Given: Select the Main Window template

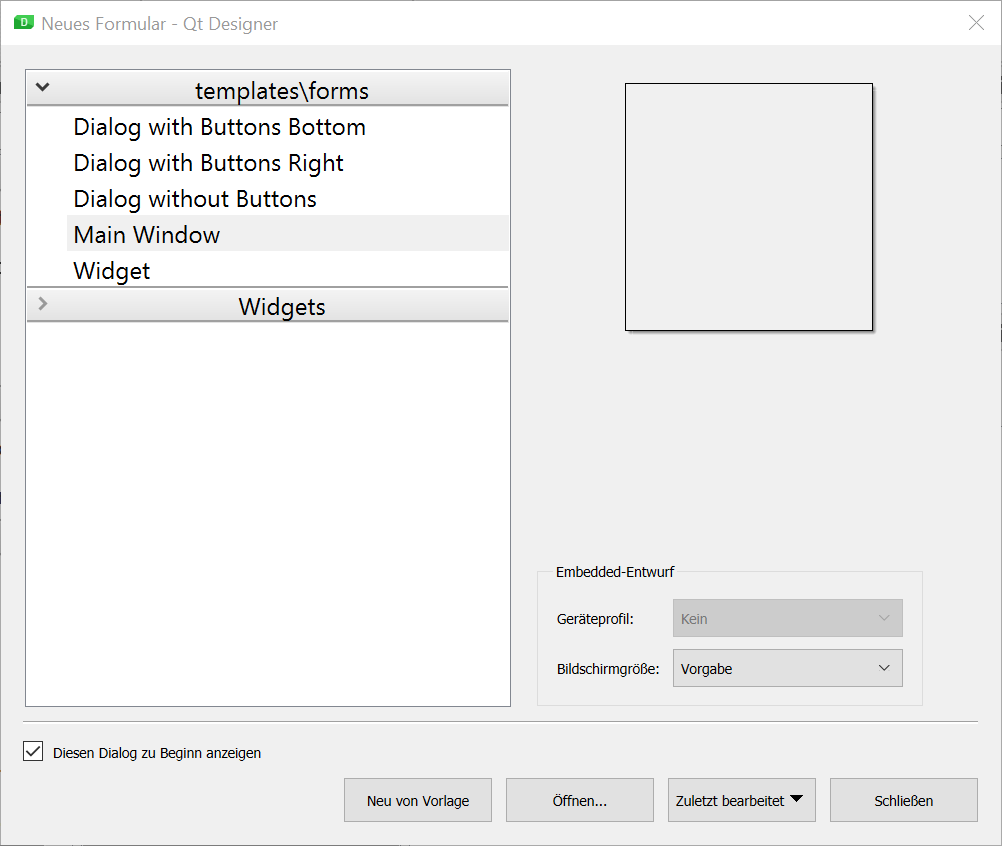Looking at the screenshot, I should coord(288,233).
